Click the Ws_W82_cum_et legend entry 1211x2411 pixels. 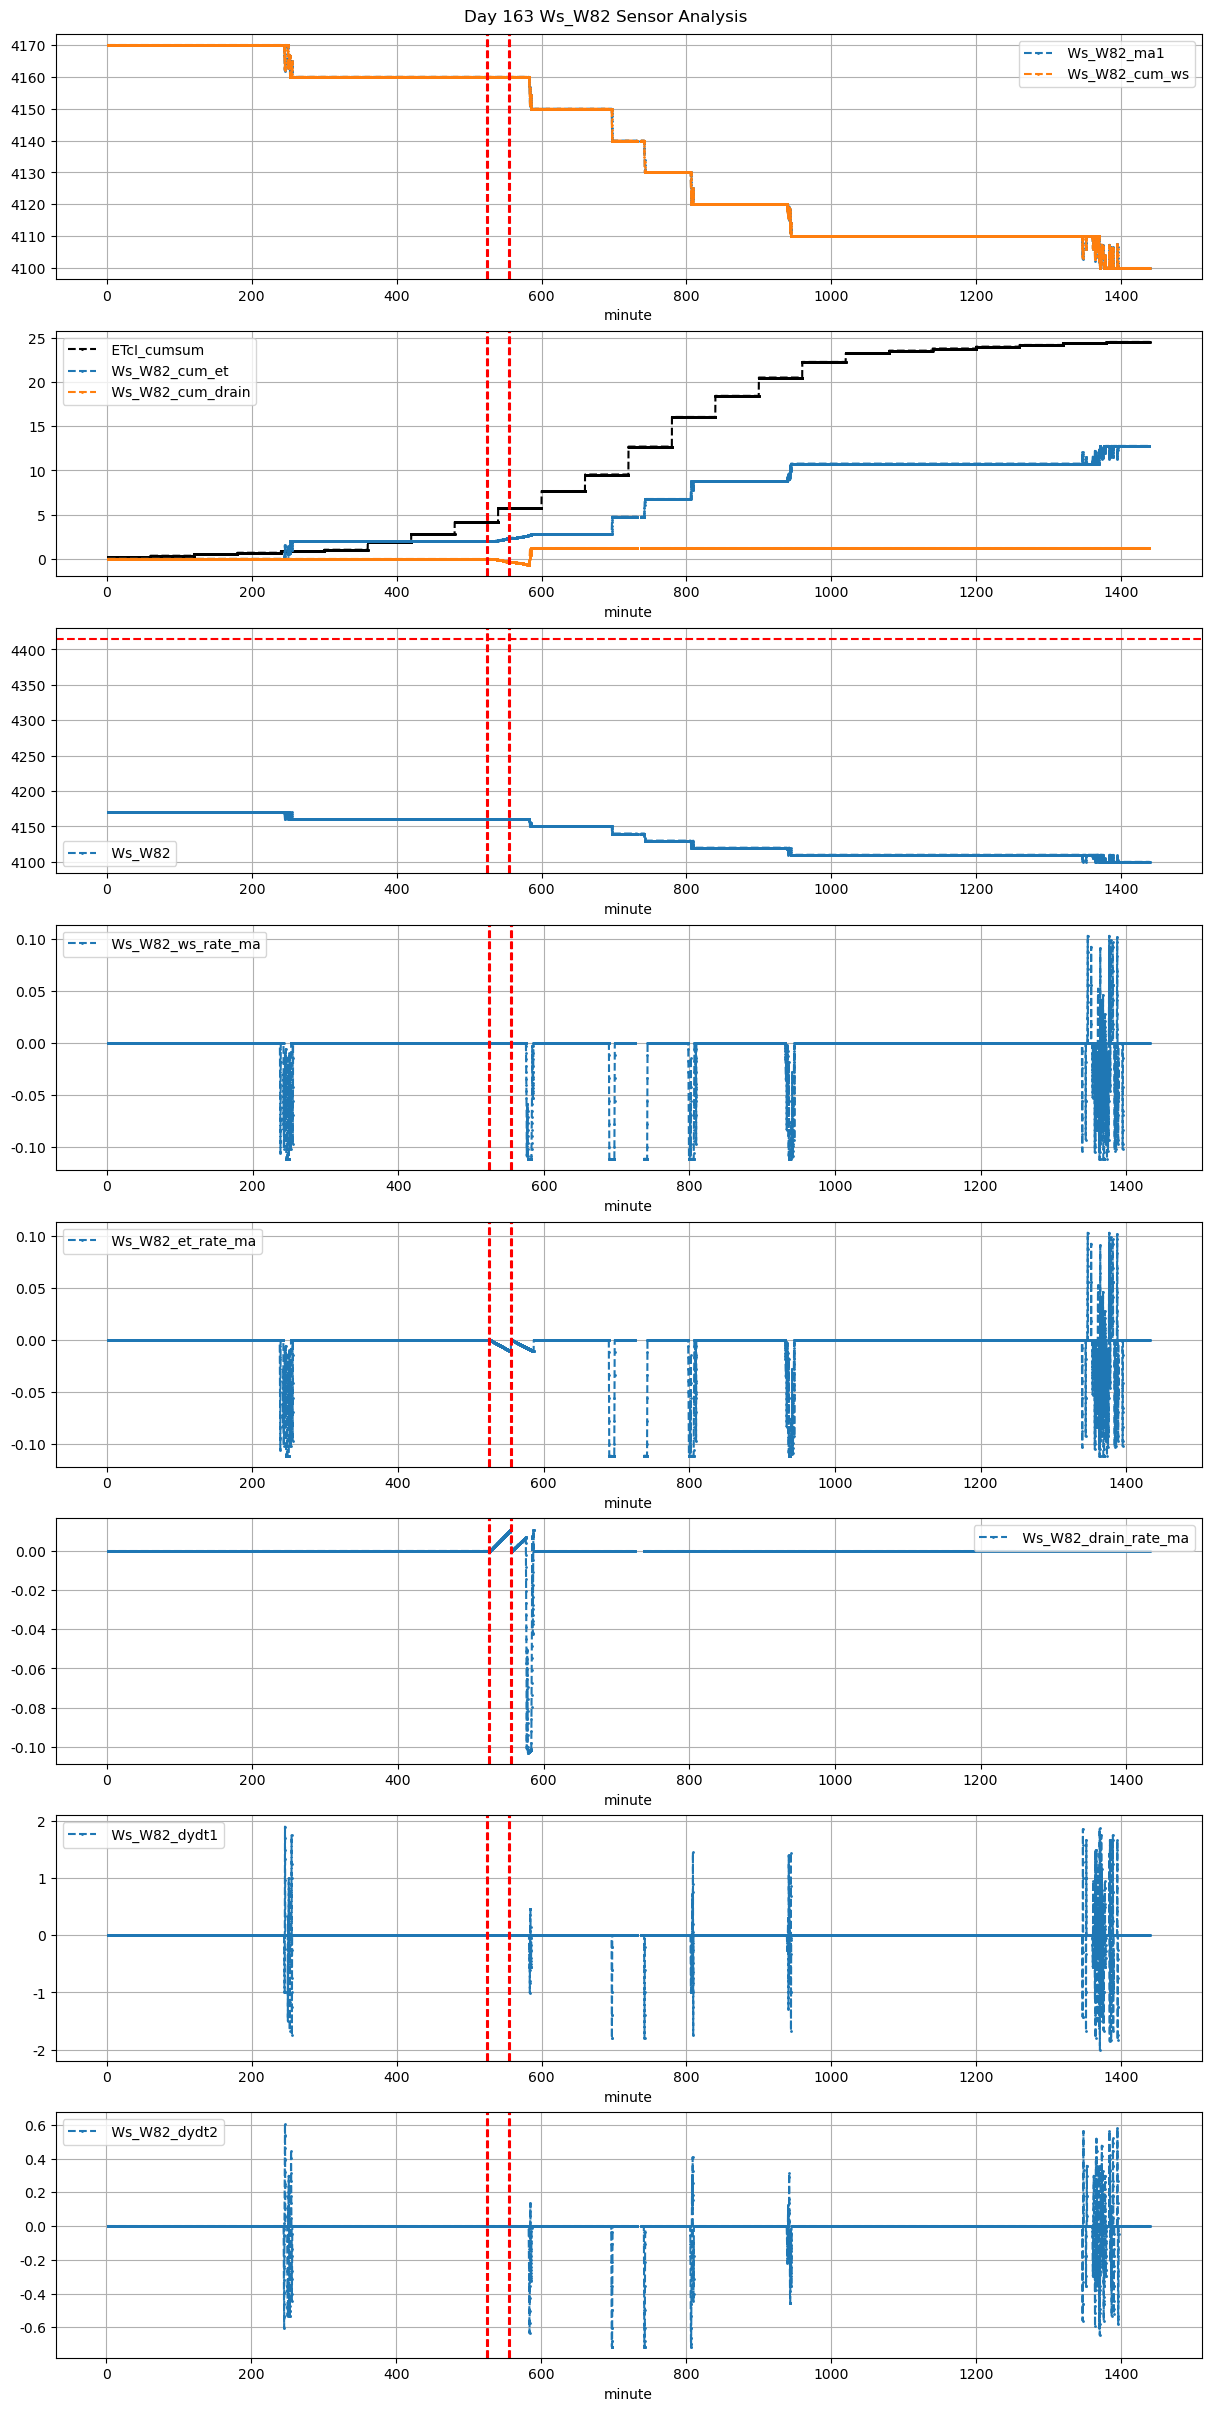coord(169,371)
